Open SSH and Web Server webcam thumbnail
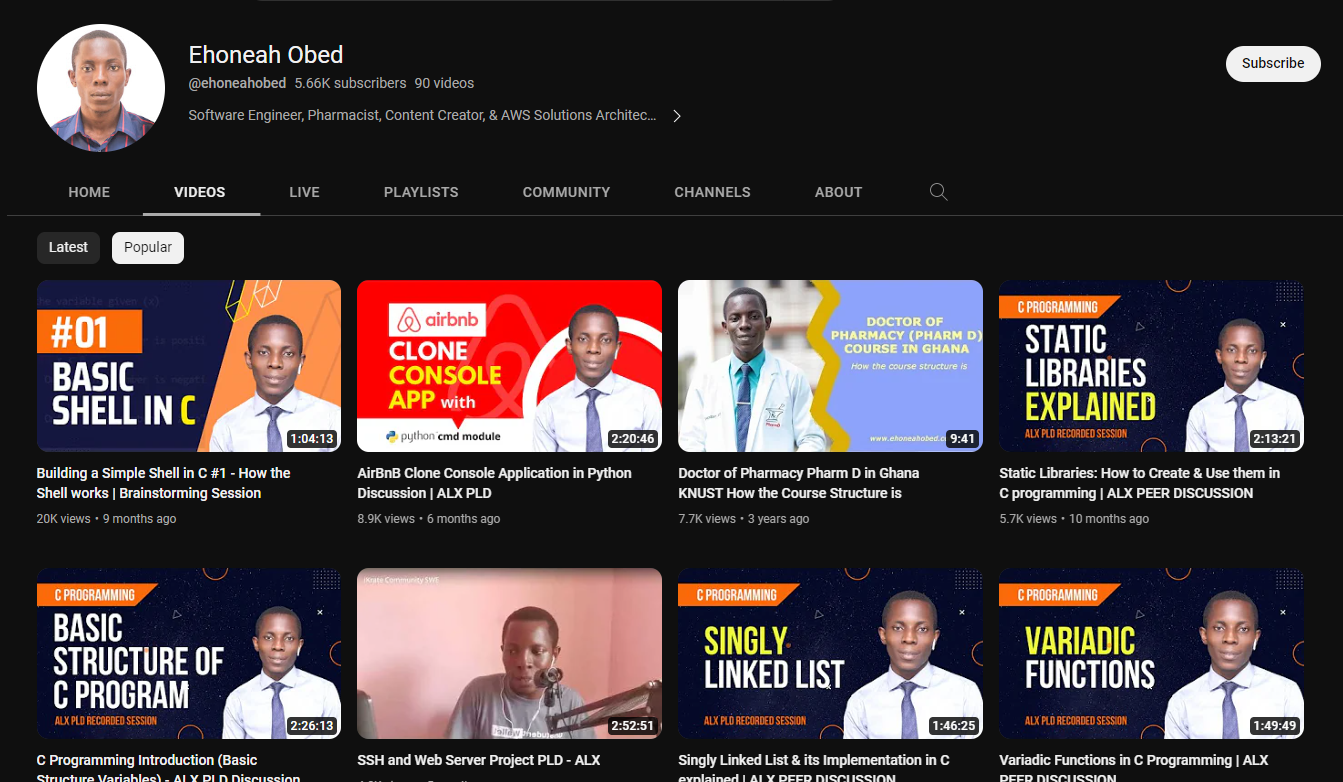Screen dimensions: 1343x782 point(509,654)
